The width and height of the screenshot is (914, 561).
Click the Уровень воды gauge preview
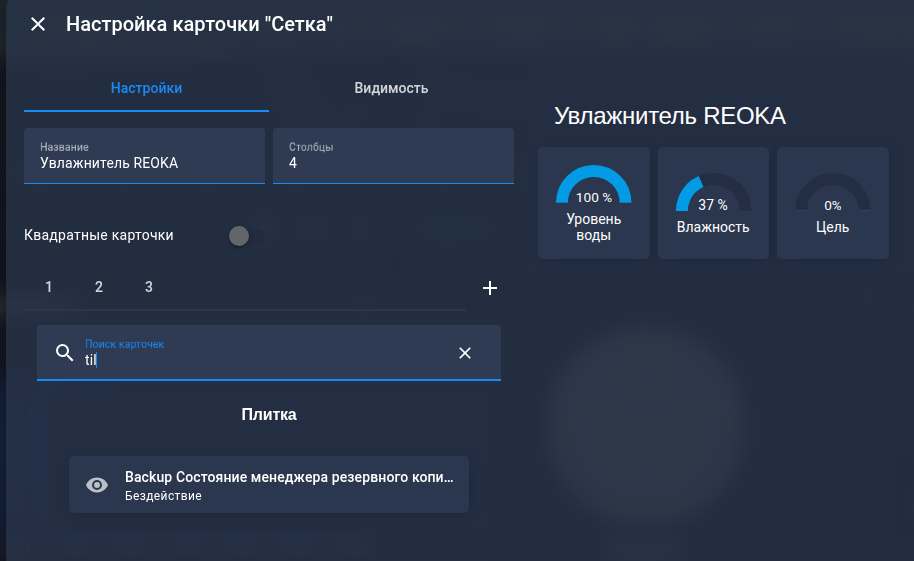point(594,203)
